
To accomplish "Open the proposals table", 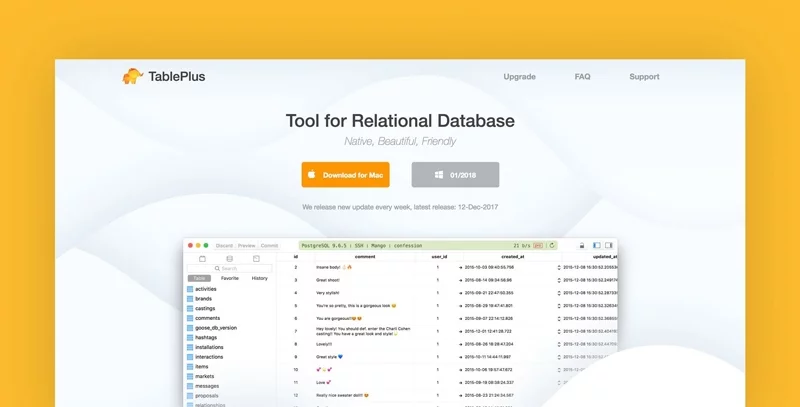I will pos(203,396).
